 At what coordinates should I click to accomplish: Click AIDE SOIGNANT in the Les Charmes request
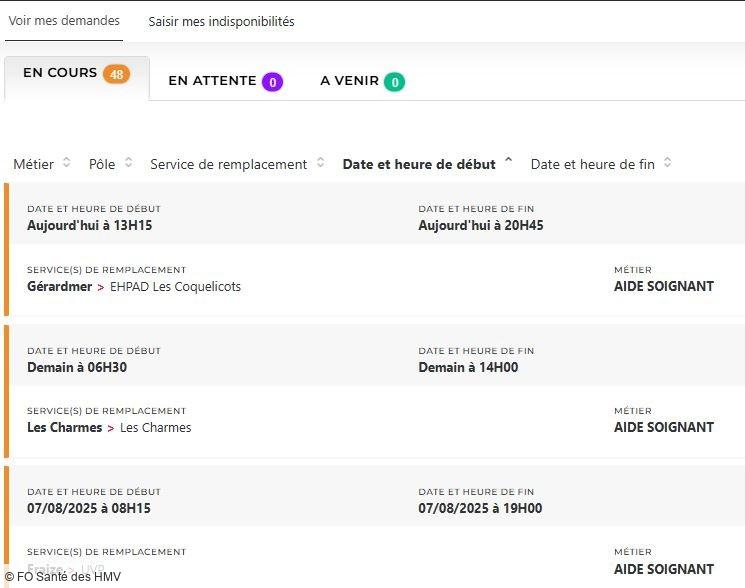tap(663, 427)
